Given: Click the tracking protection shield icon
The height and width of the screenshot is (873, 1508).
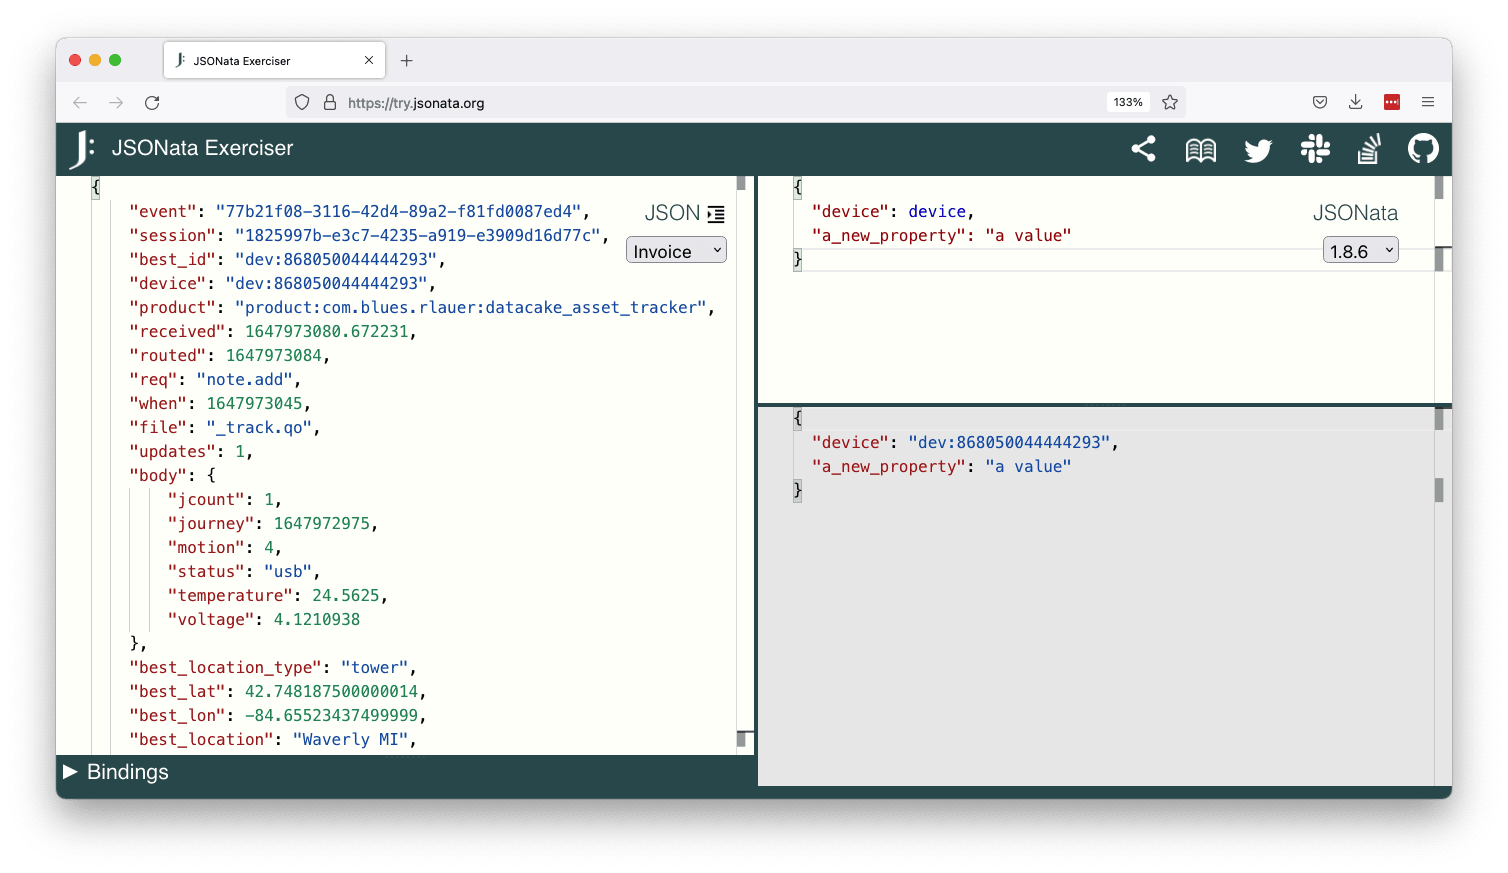Looking at the screenshot, I should point(302,102).
